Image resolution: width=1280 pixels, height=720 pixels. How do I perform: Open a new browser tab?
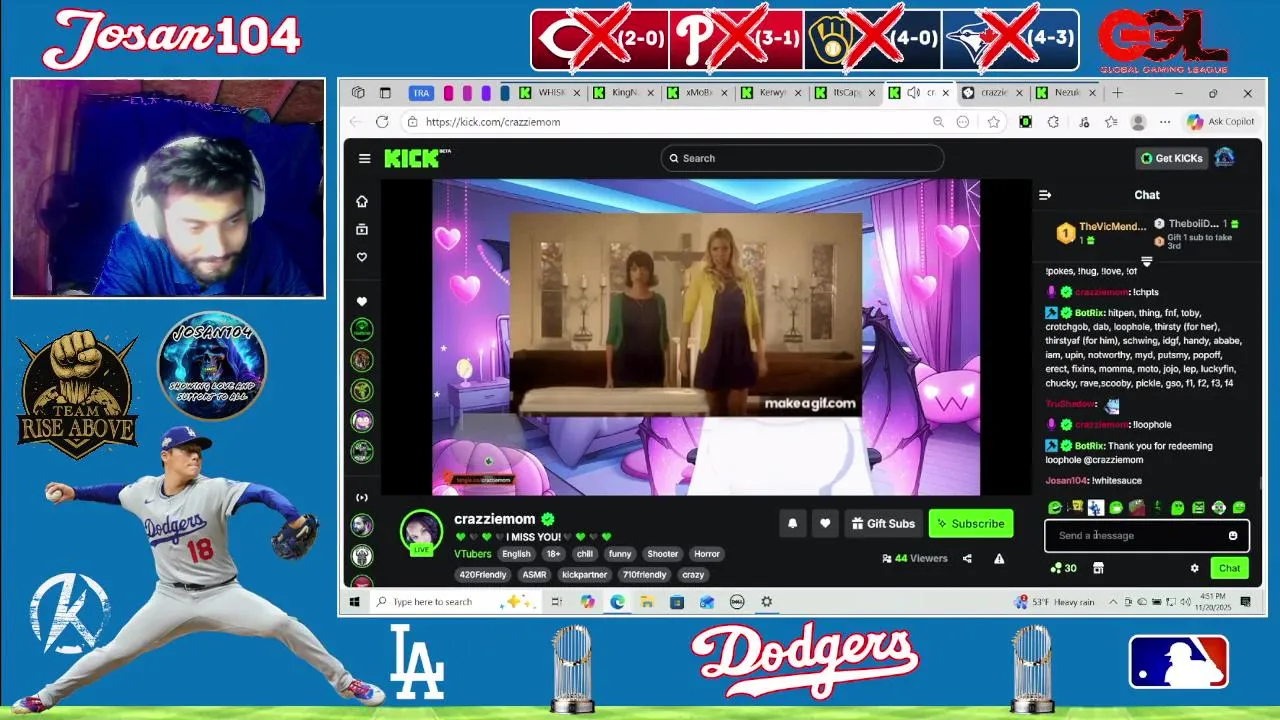click(x=1117, y=93)
